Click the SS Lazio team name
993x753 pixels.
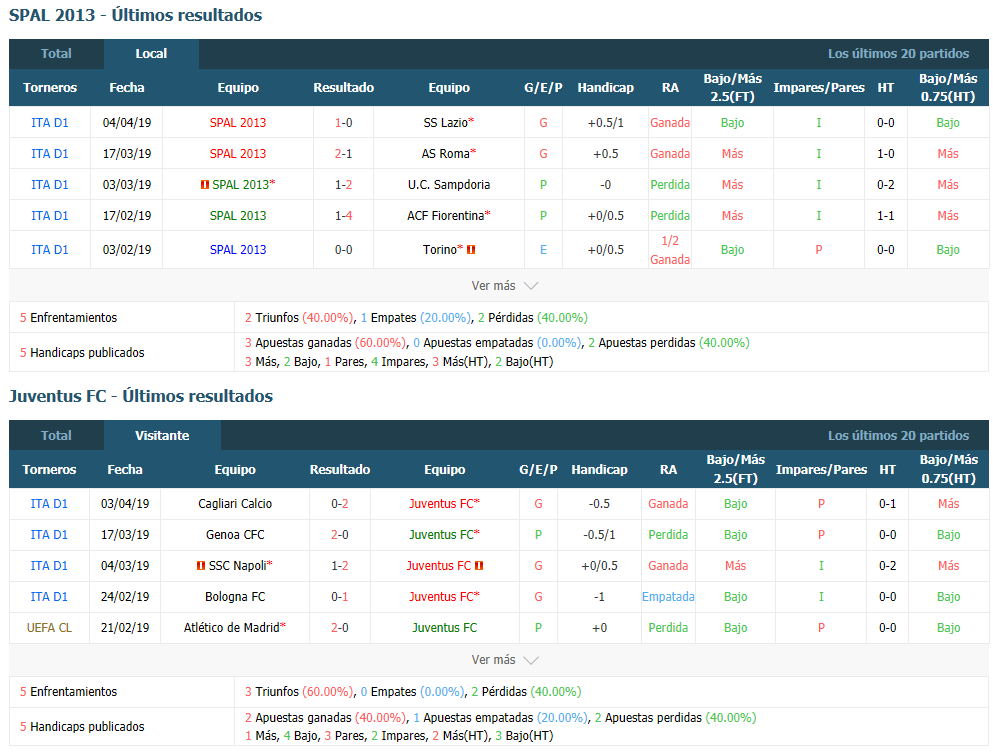tap(446, 123)
